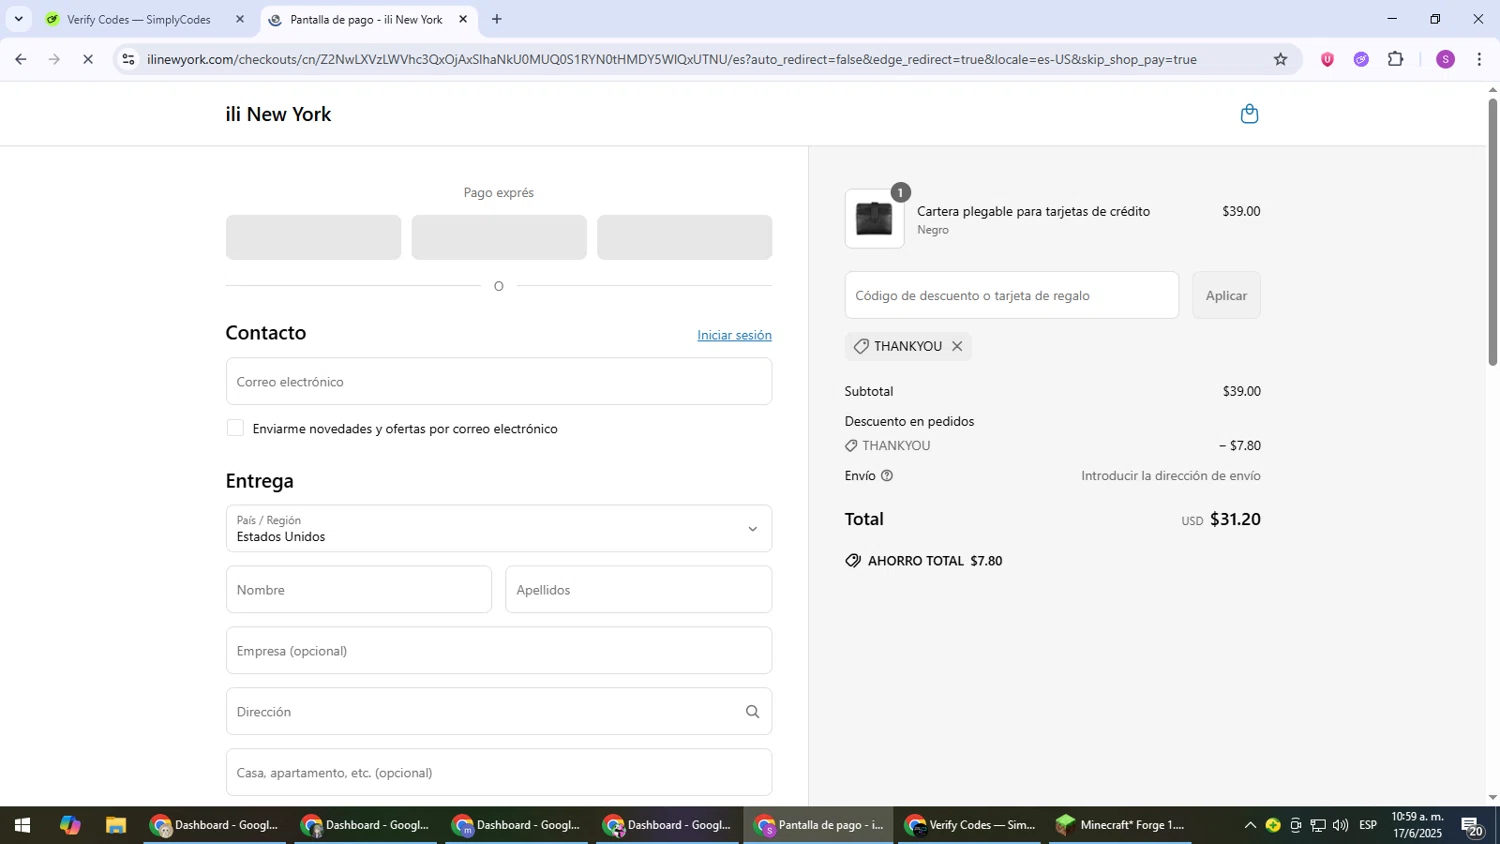Focus the Nombre input field
Screen dimensions: 1500x844
(x=359, y=590)
